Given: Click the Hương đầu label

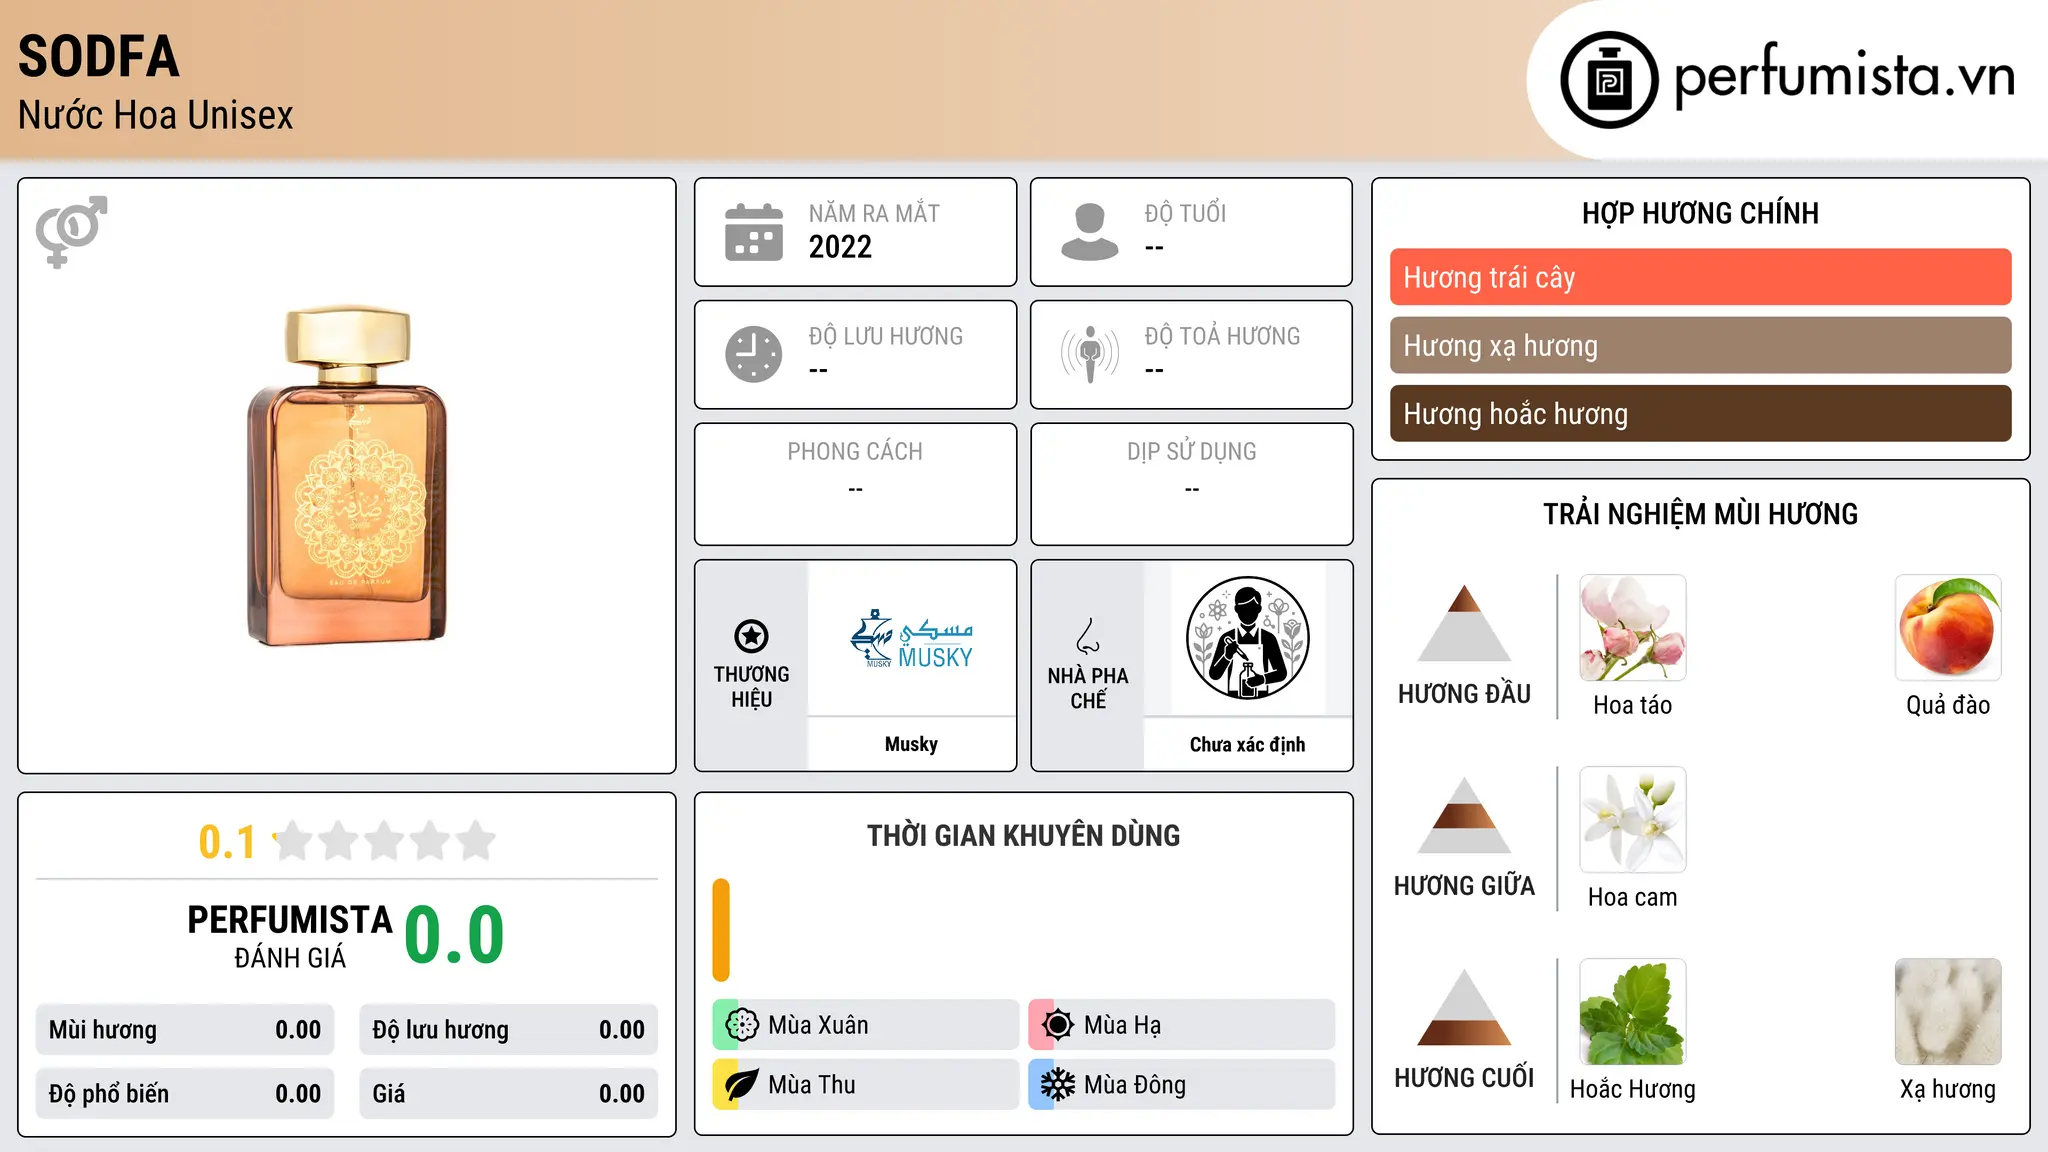Looking at the screenshot, I should 1464,694.
